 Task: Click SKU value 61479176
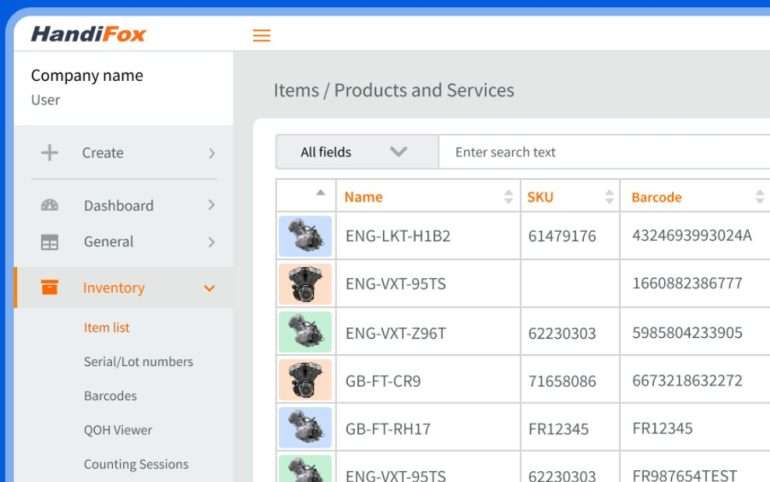click(562, 236)
